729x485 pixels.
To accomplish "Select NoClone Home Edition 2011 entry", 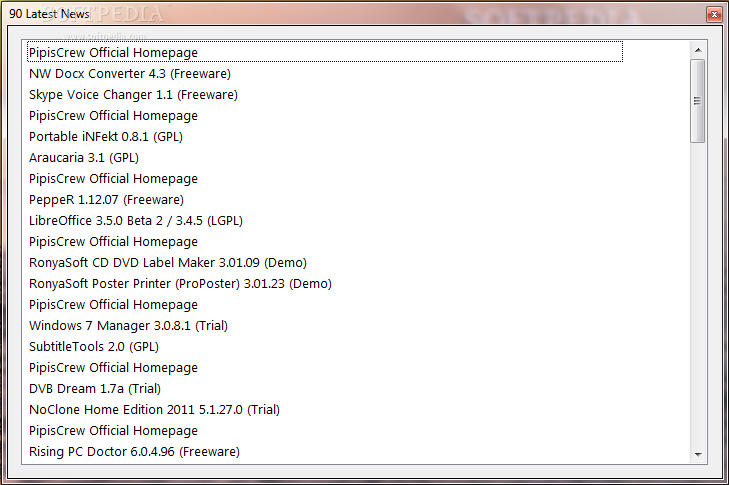I will tap(154, 410).
